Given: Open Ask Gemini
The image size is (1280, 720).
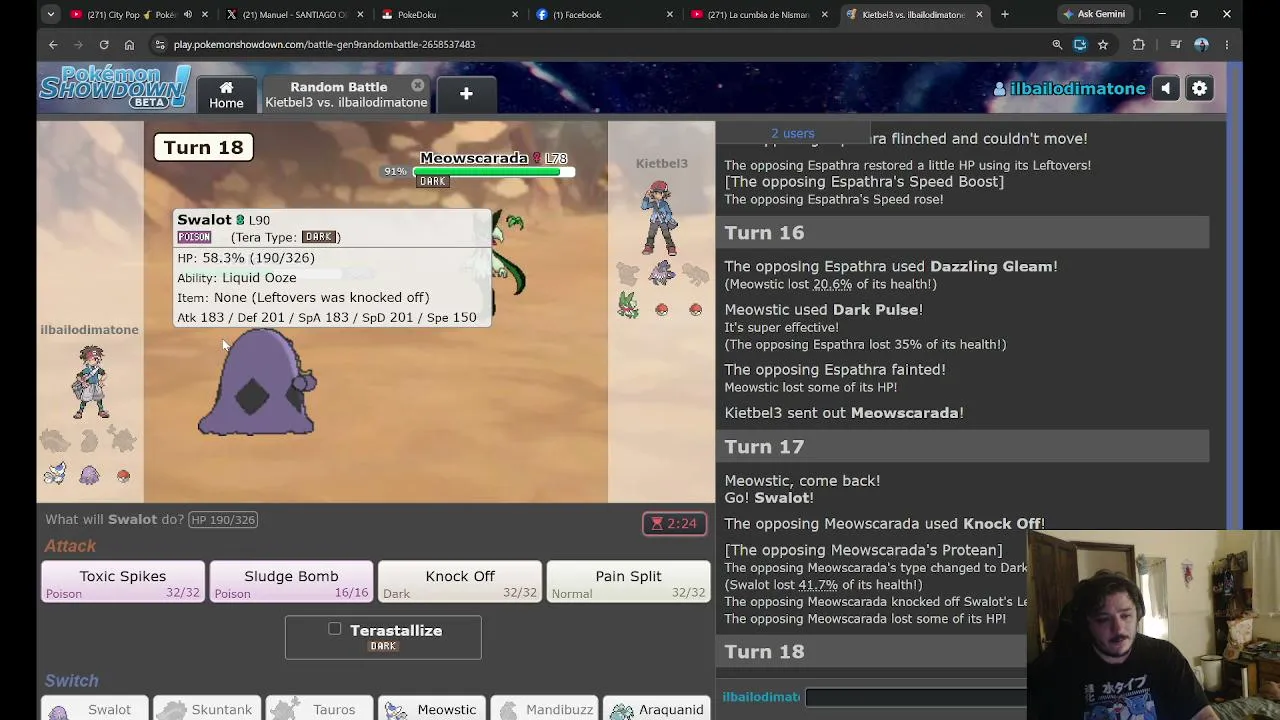Looking at the screenshot, I should 1094,14.
